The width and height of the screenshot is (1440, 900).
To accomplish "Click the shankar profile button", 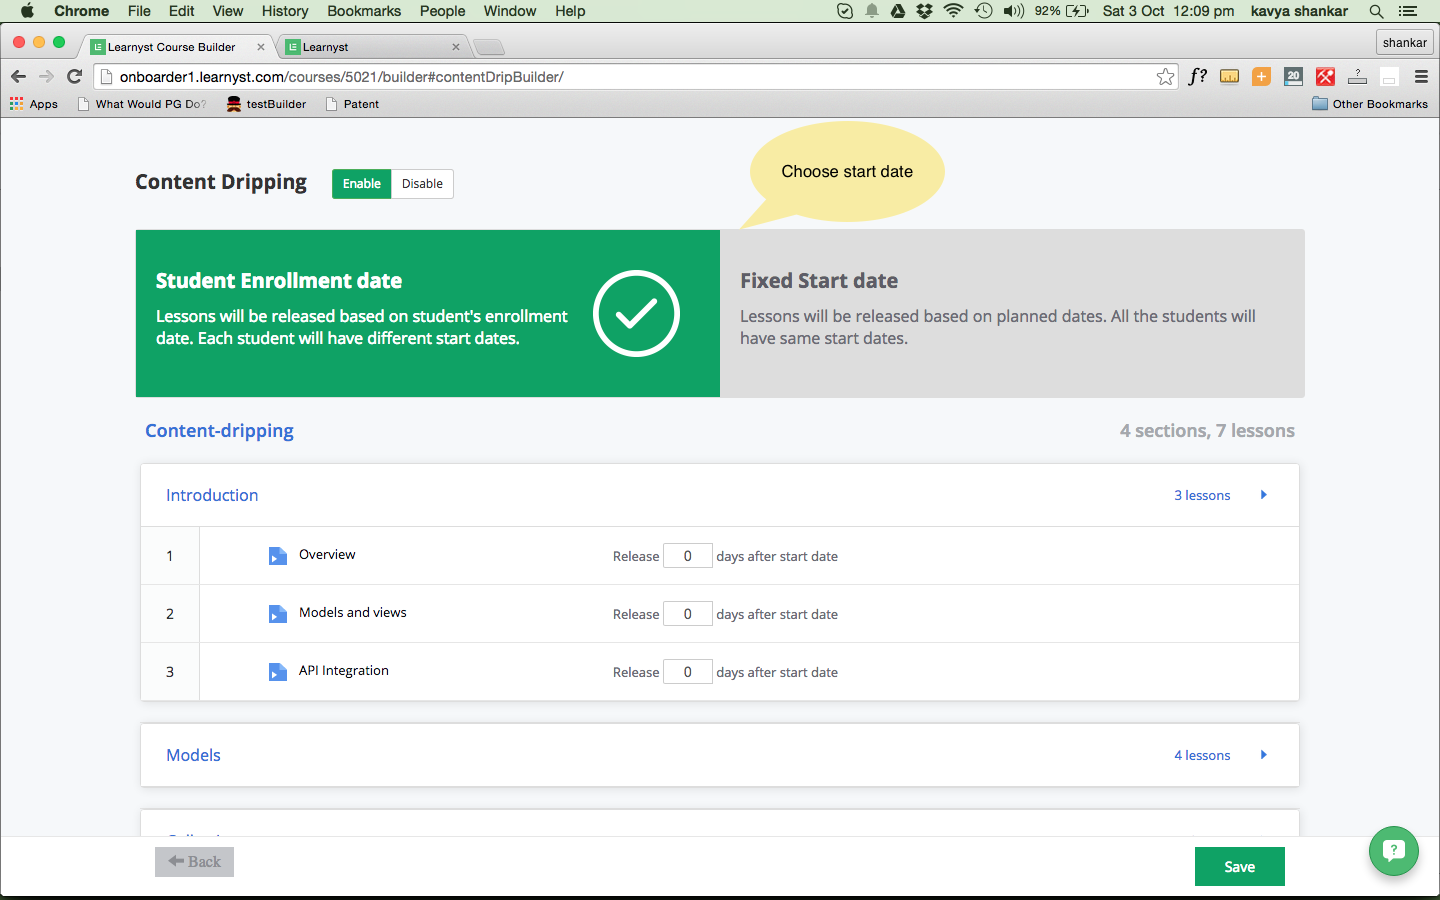I will coord(1405,43).
